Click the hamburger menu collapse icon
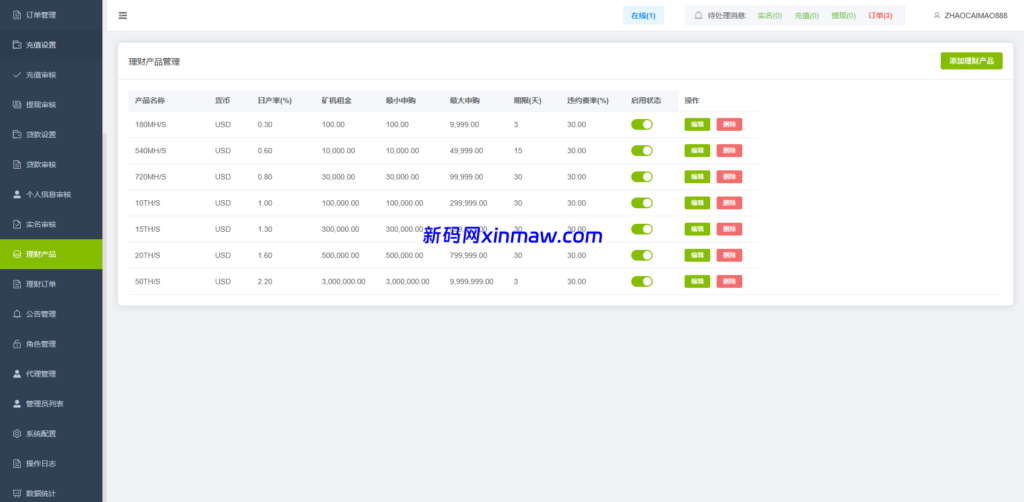Image resolution: width=1024 pixels, height=502 pixels. pyautogui.click(x=123, y=16)
